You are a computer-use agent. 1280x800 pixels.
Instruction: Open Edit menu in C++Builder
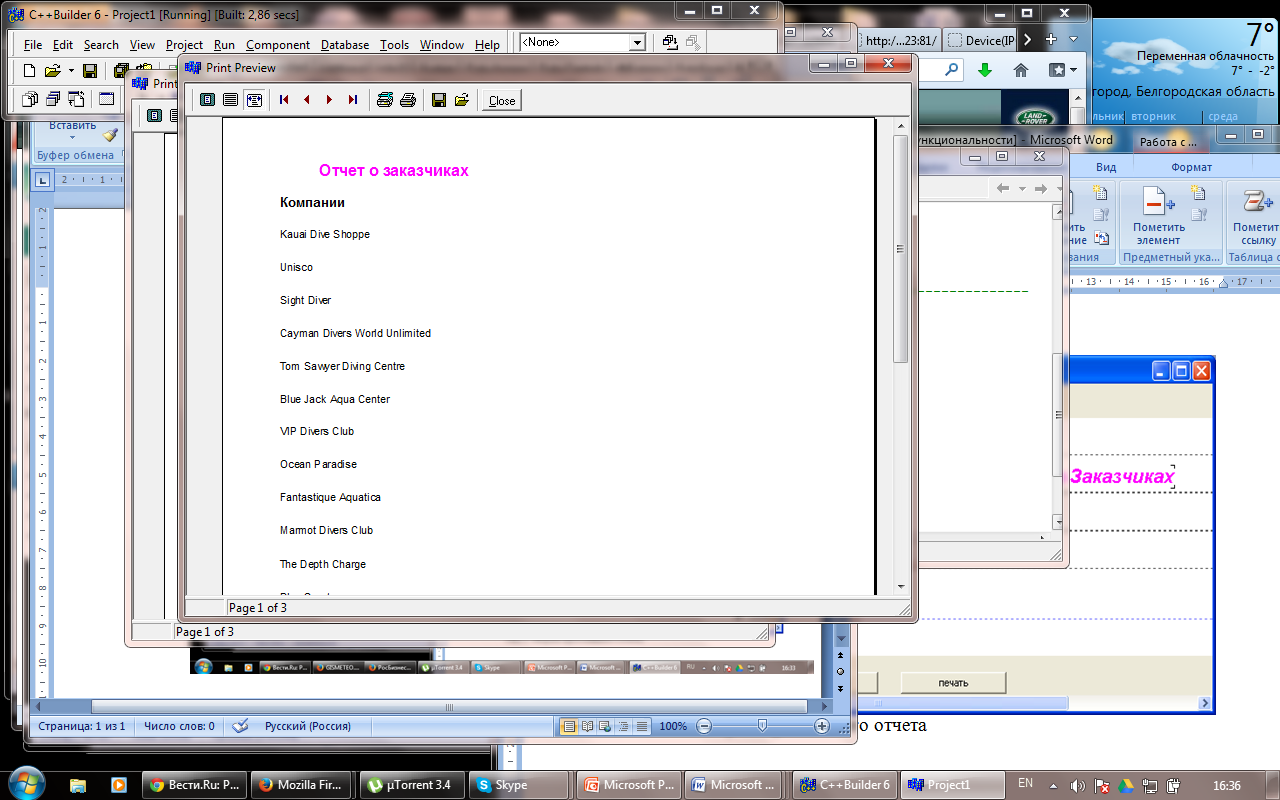63,45
